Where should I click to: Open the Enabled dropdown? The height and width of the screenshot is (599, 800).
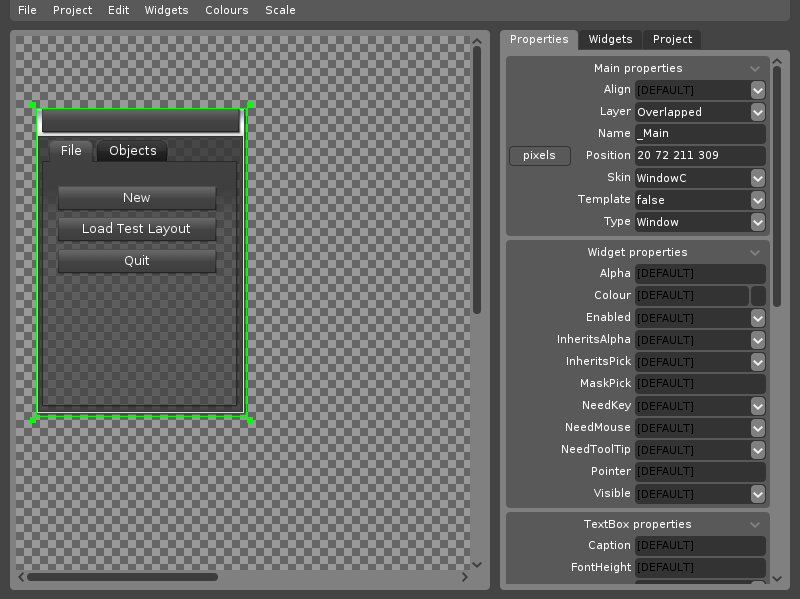[758, 318]
